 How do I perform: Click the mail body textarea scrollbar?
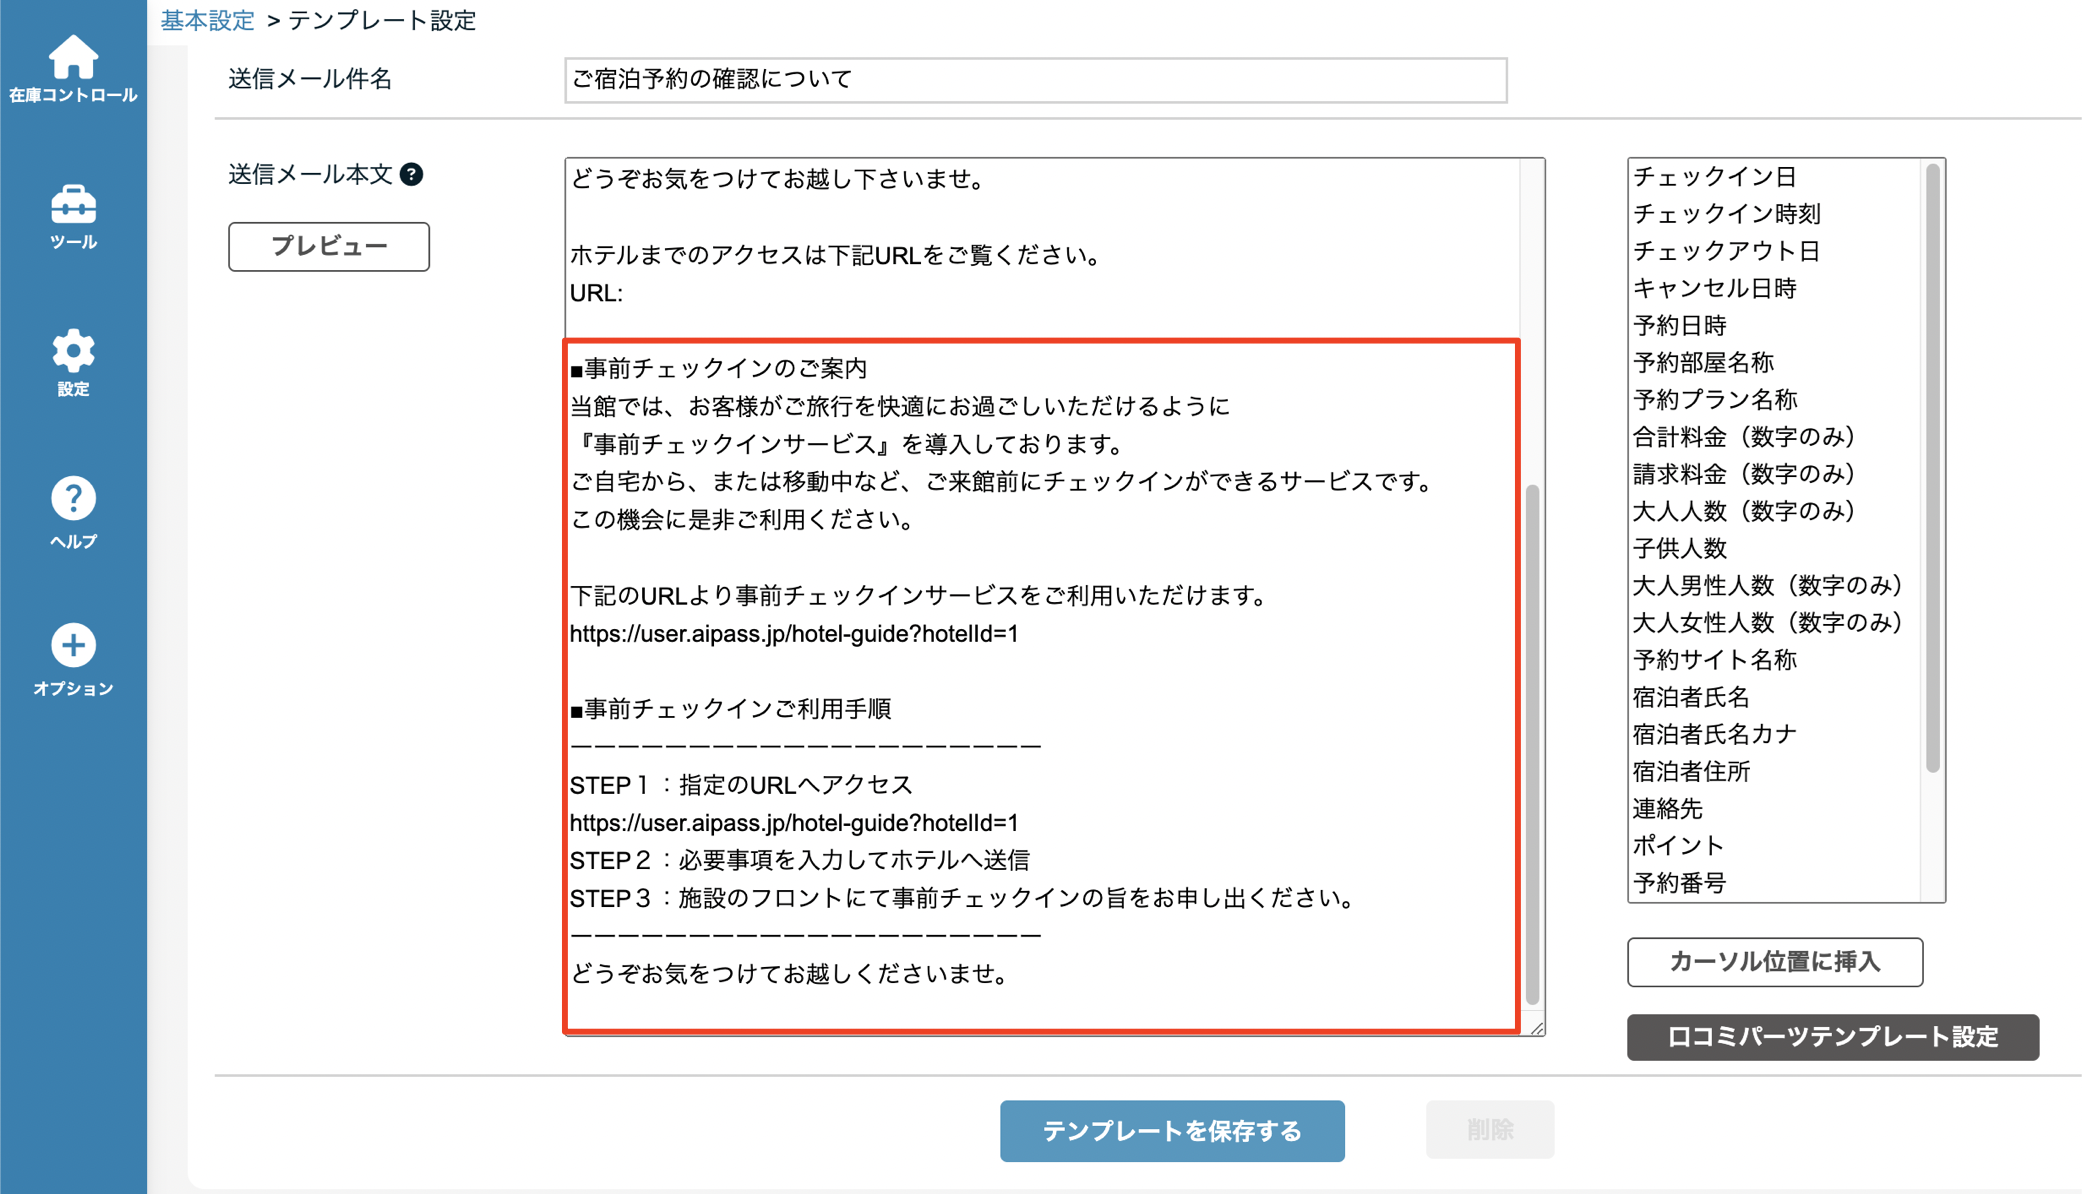tap(1532, 745)
